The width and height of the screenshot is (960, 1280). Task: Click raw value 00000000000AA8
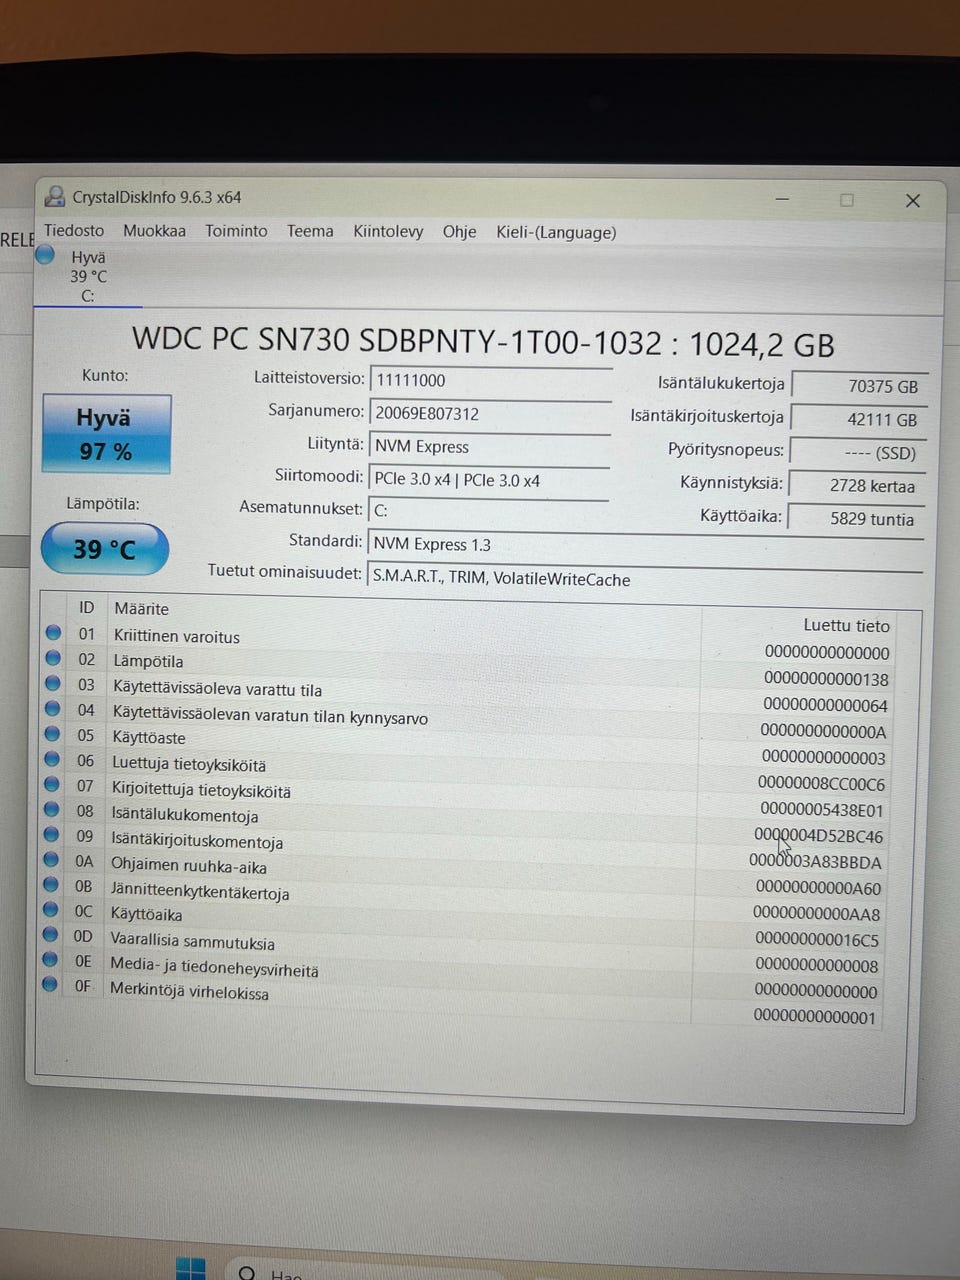pyautogui.click(x=816, y=914)
